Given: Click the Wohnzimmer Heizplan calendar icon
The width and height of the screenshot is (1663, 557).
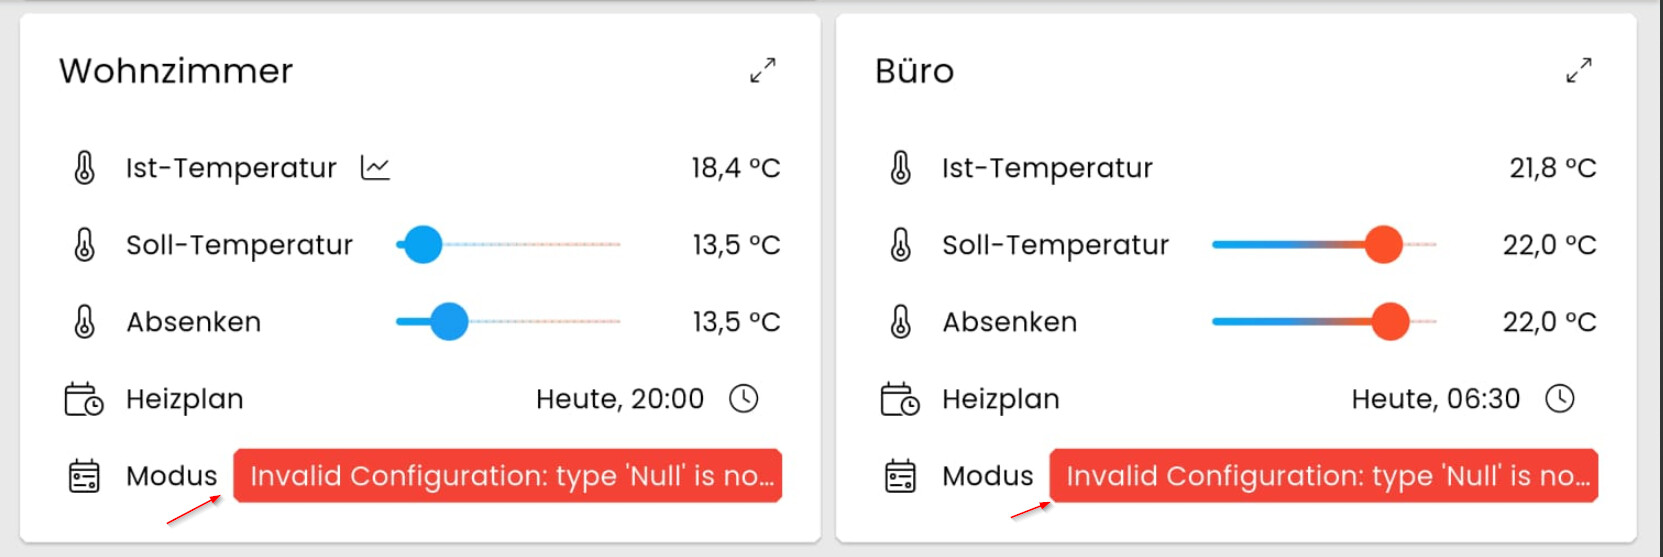Looking at the screenshot, I should (x=84, y=399).
